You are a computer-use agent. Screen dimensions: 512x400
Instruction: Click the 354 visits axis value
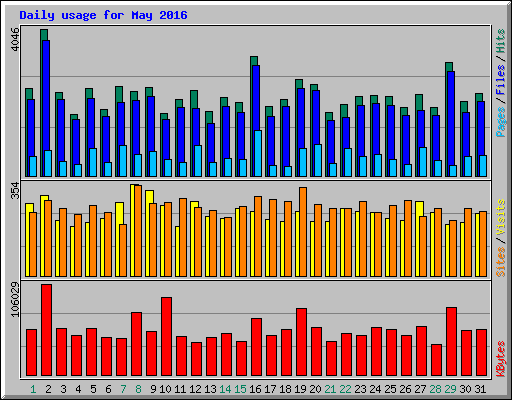tap(15, 190)
